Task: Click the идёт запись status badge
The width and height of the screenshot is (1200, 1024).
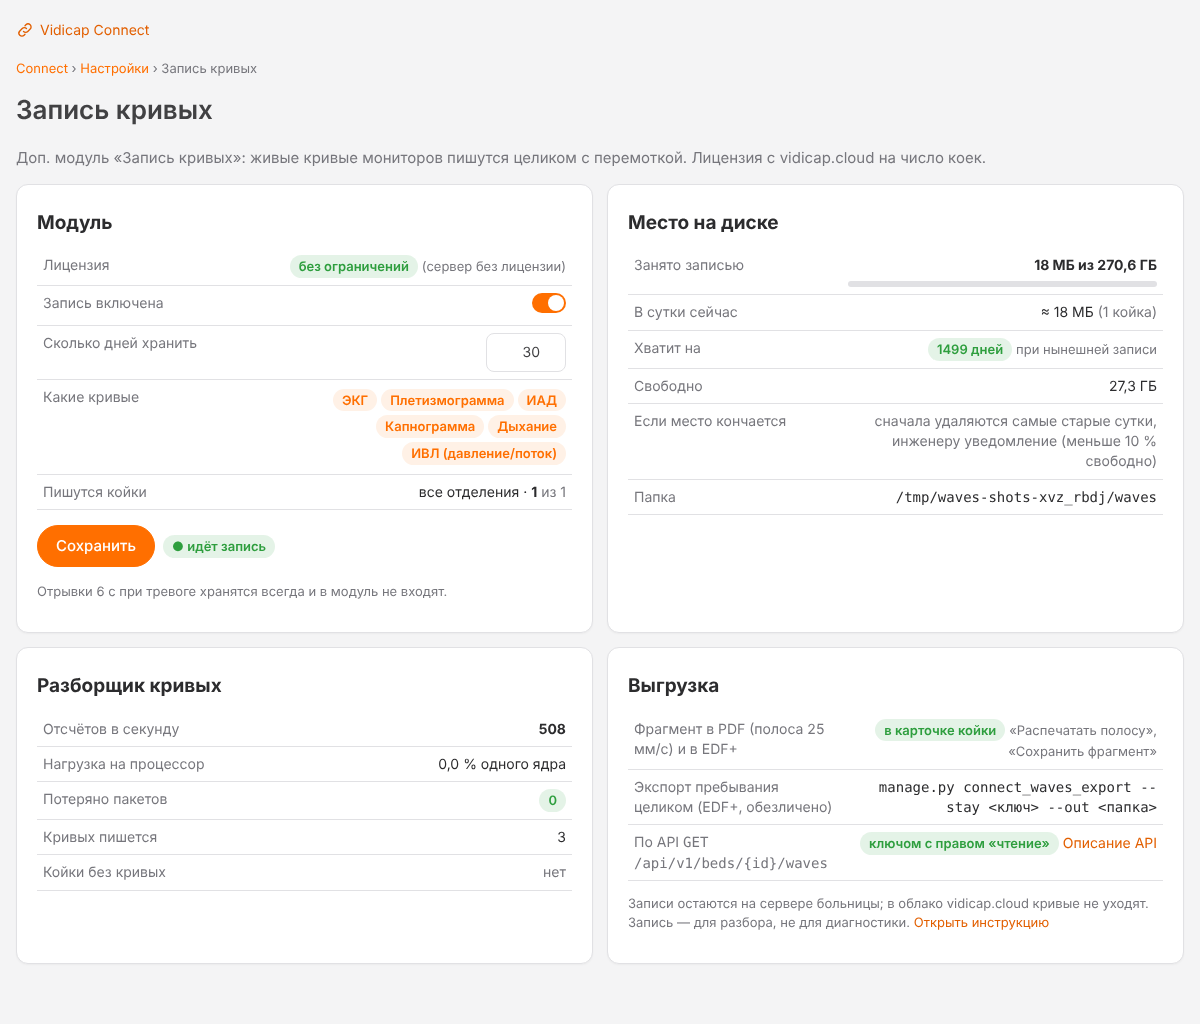Action: coord(219,547)
